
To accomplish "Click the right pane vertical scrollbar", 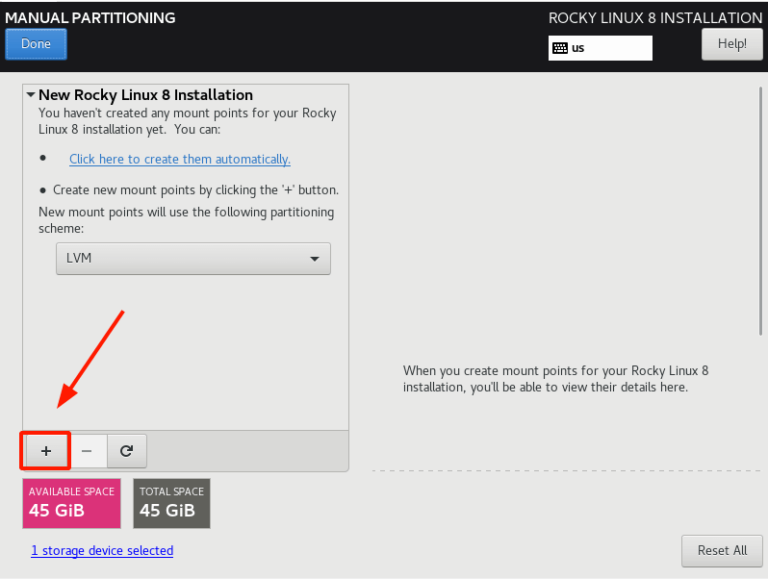I will point(760,211).
